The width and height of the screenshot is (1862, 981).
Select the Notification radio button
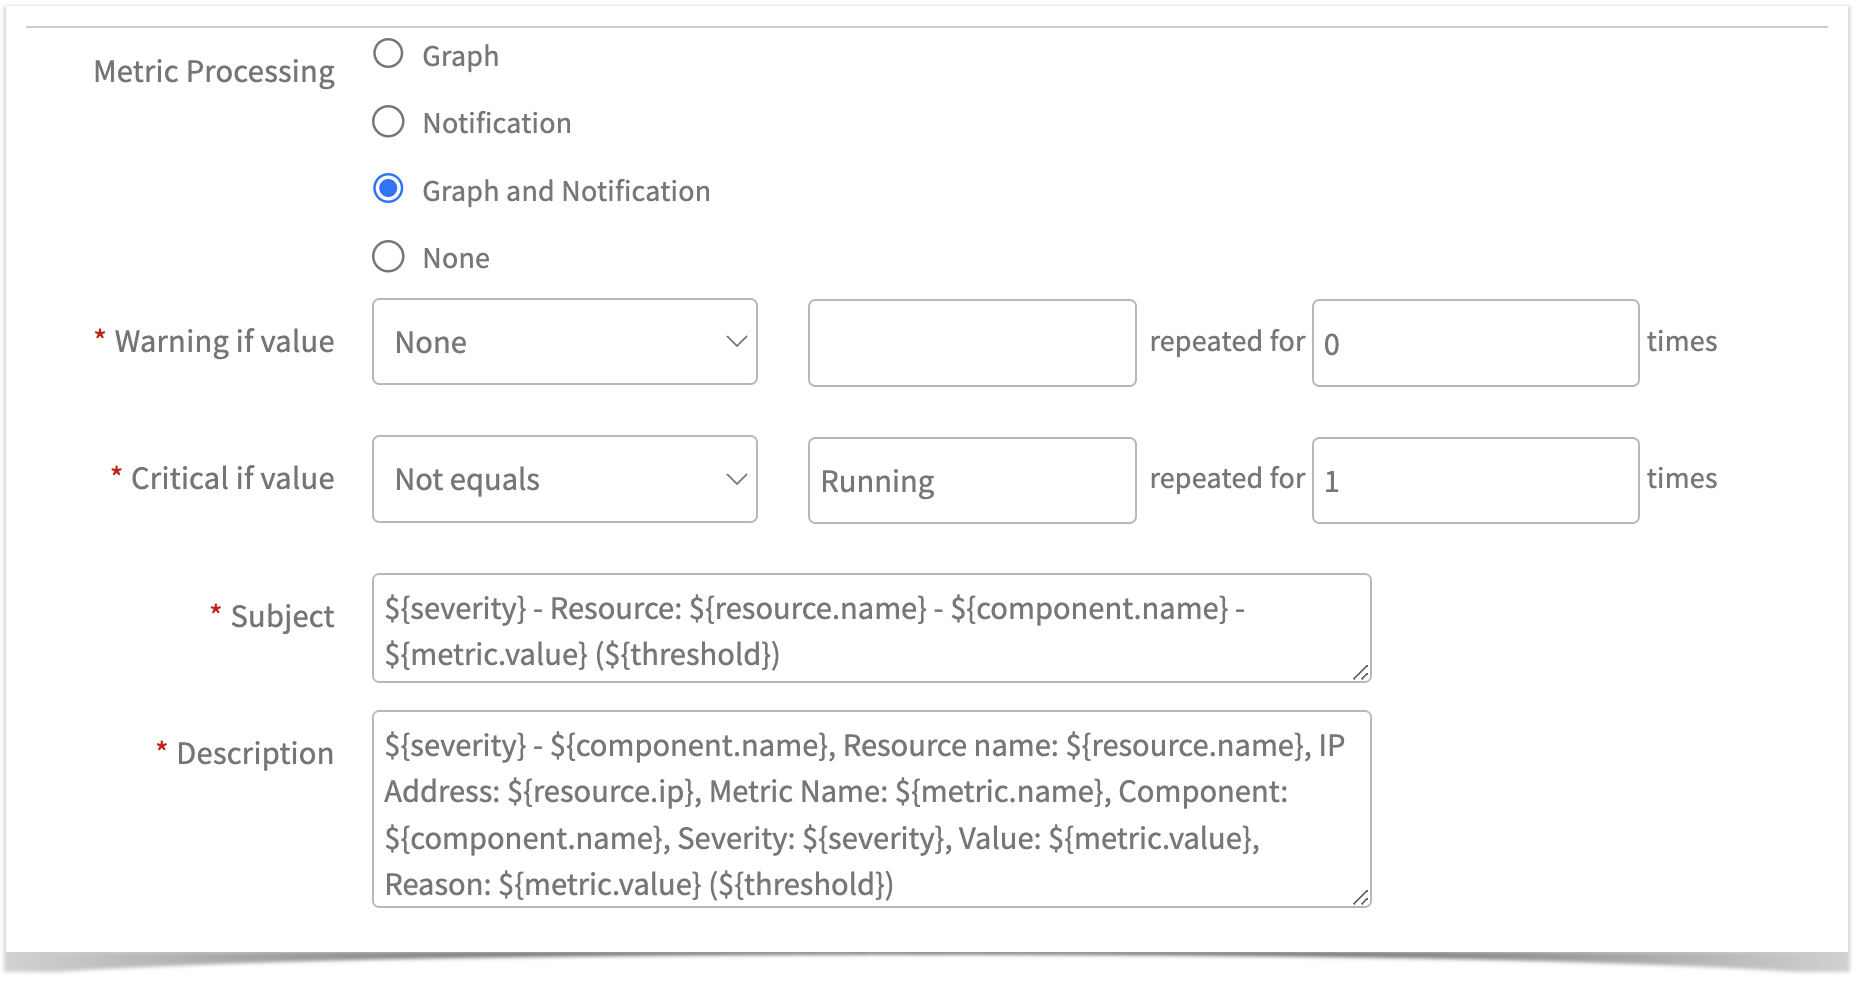point(388,122)
